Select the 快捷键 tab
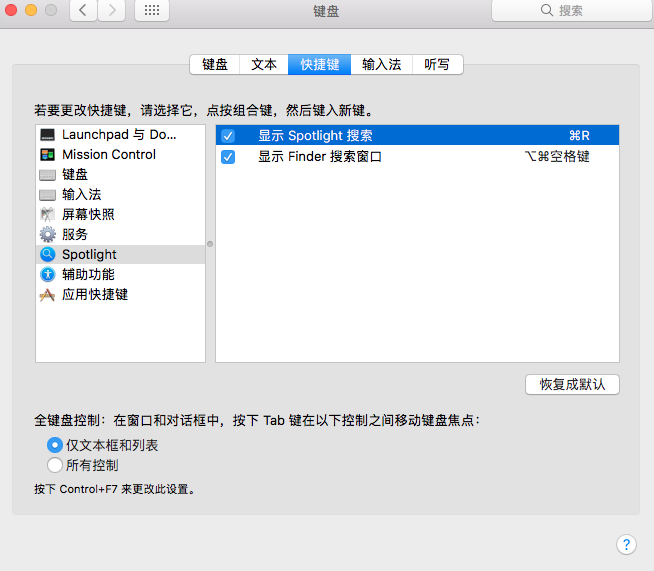Screen dimensions: 654x571 pyautogui.click(x=319, y=65)
